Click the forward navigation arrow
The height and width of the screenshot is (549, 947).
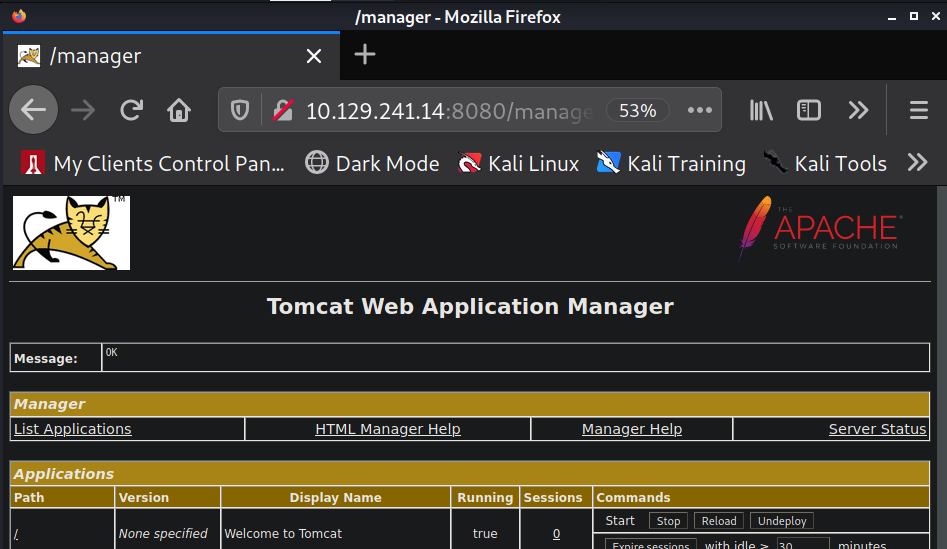point(83,111)
